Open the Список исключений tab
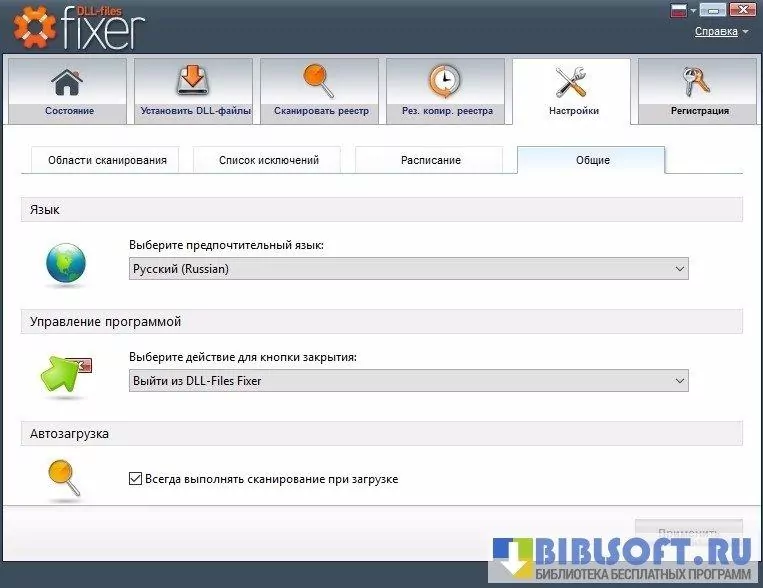 pyautogui.click(x=268, y=160)
